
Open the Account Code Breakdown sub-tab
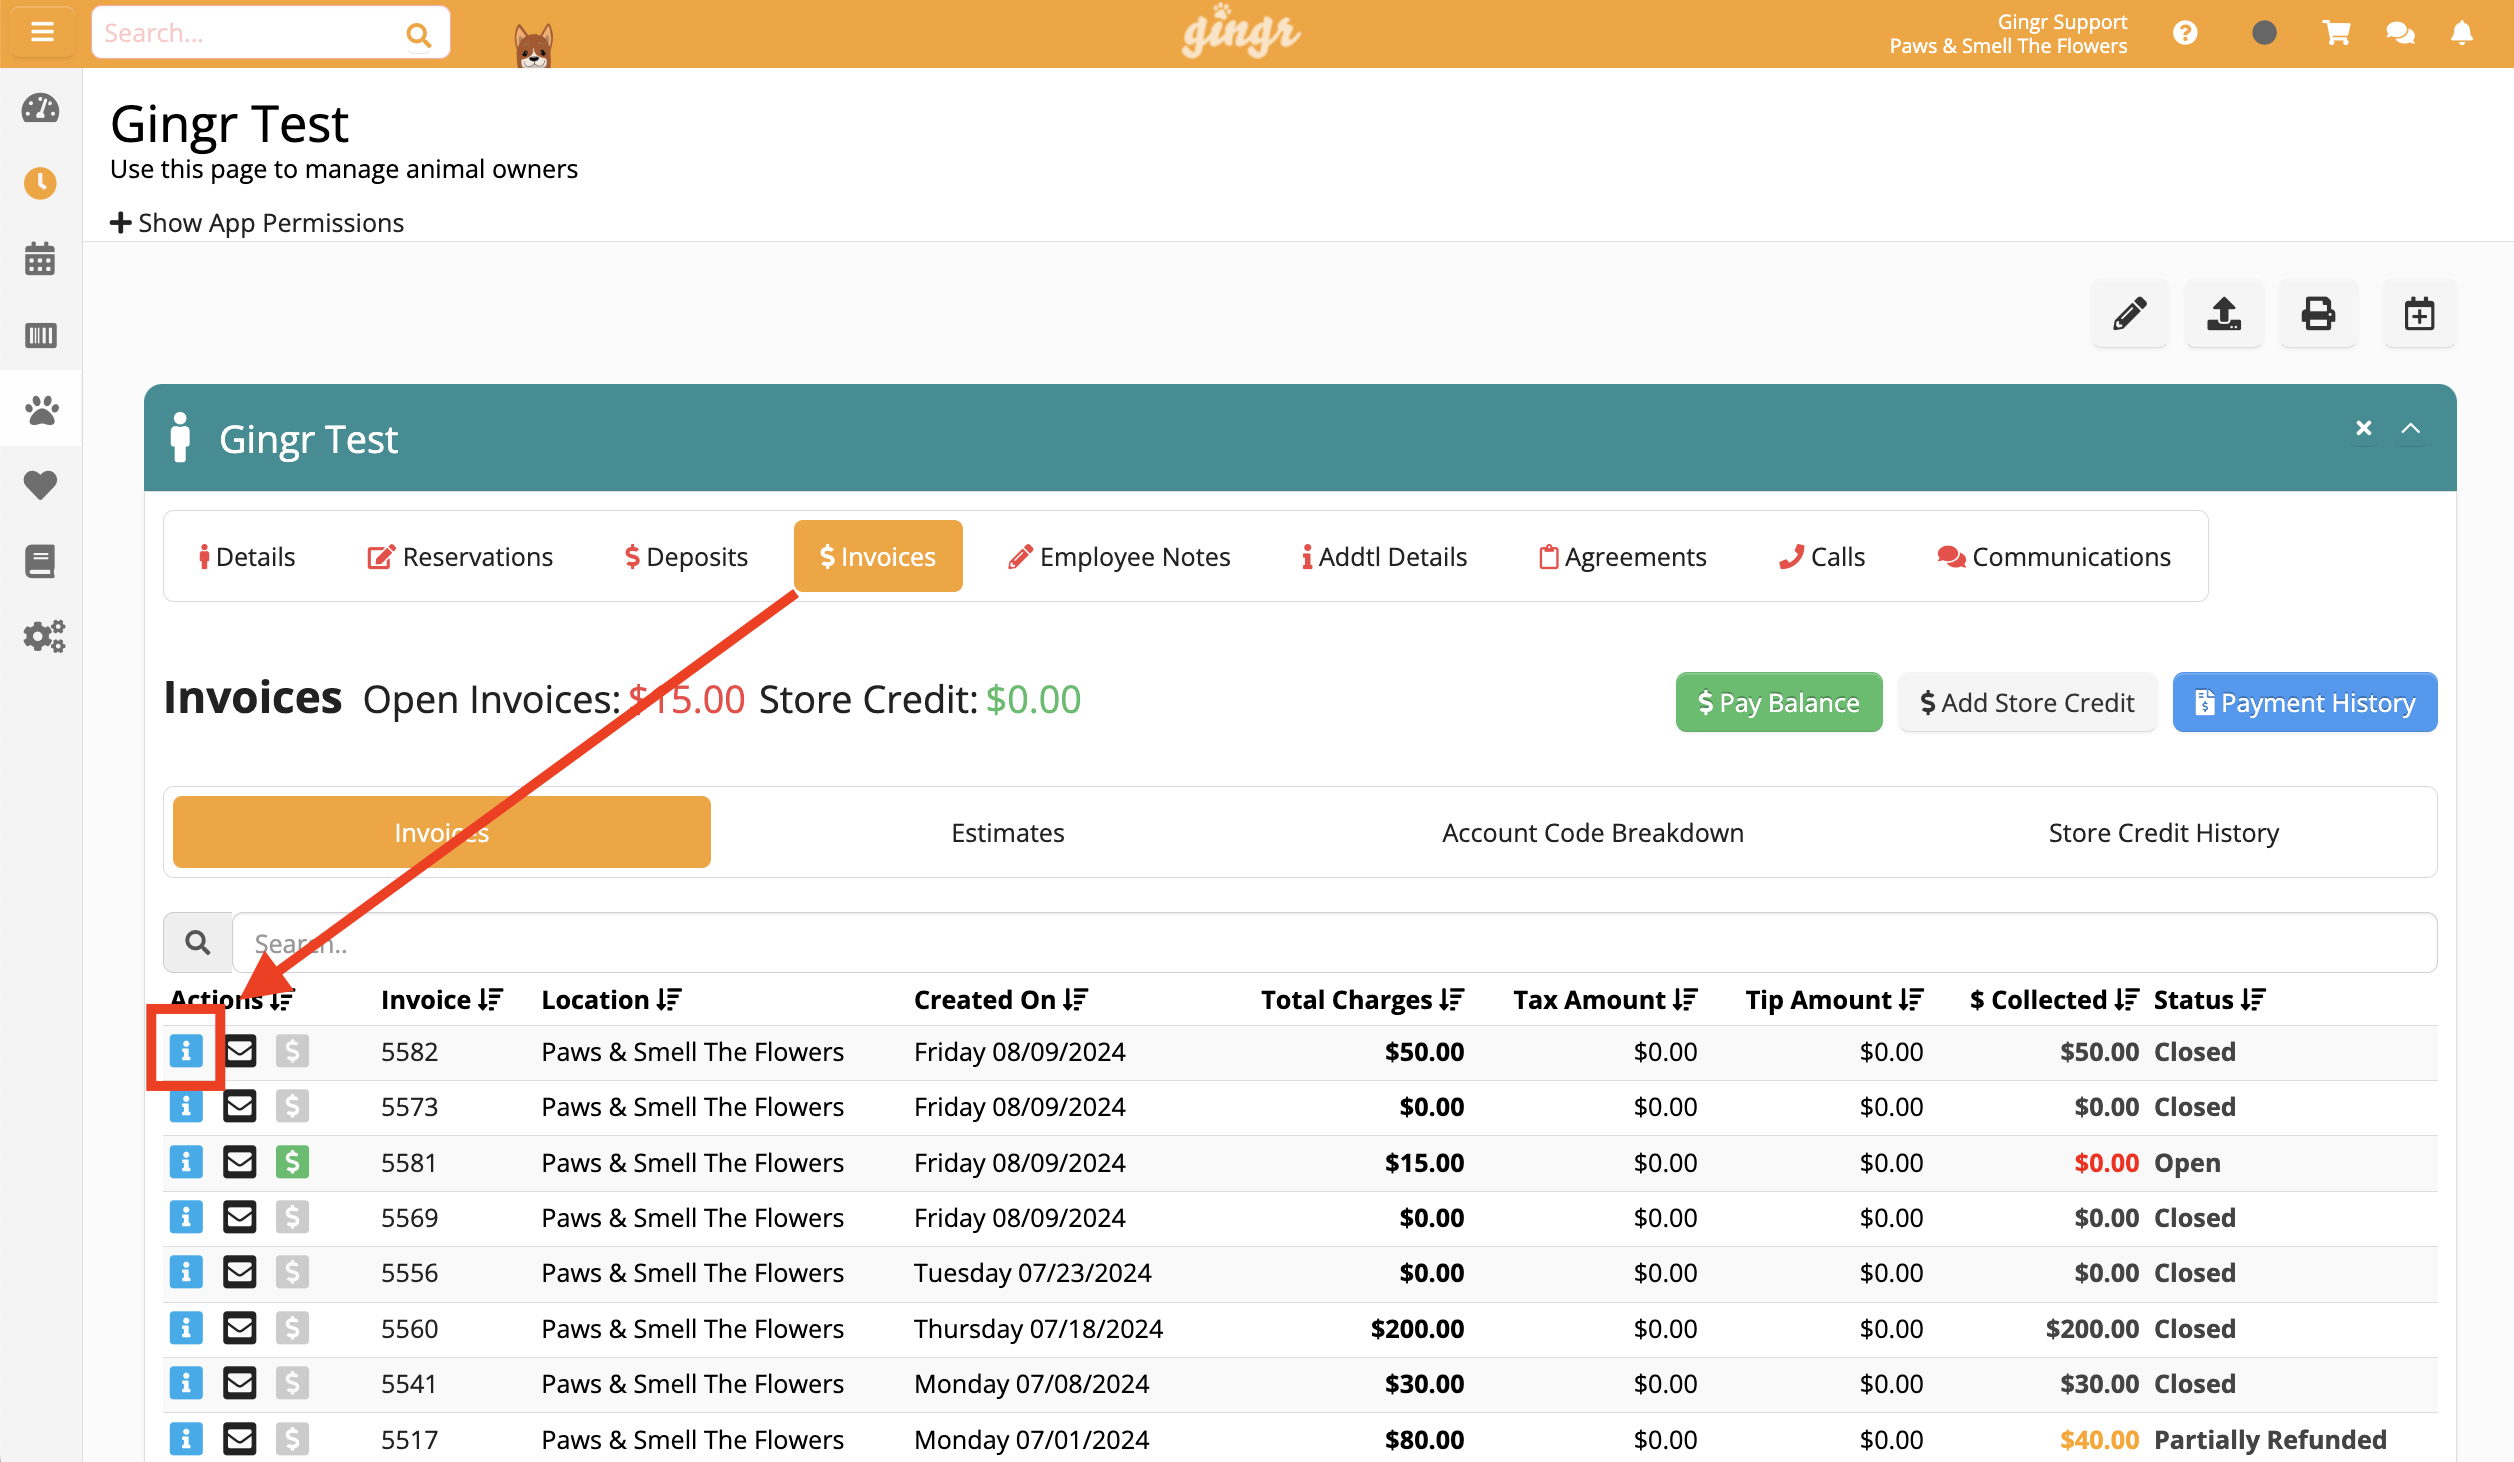click(1593, 833)
